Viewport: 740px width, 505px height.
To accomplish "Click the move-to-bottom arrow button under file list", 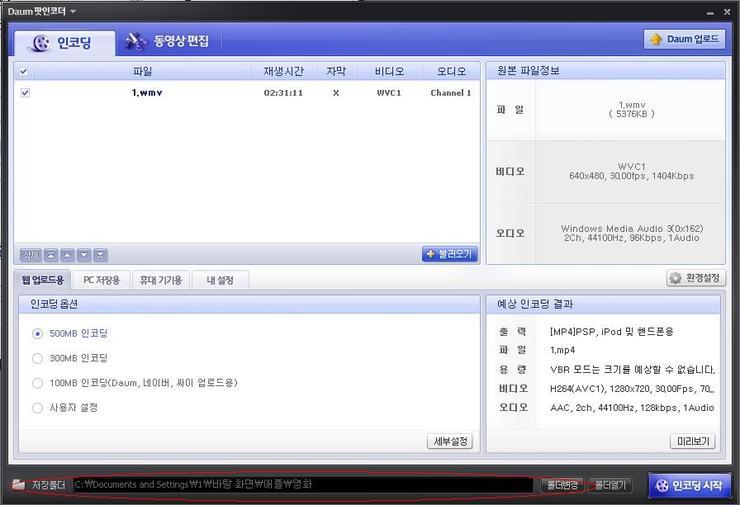I will pos(100,255).
